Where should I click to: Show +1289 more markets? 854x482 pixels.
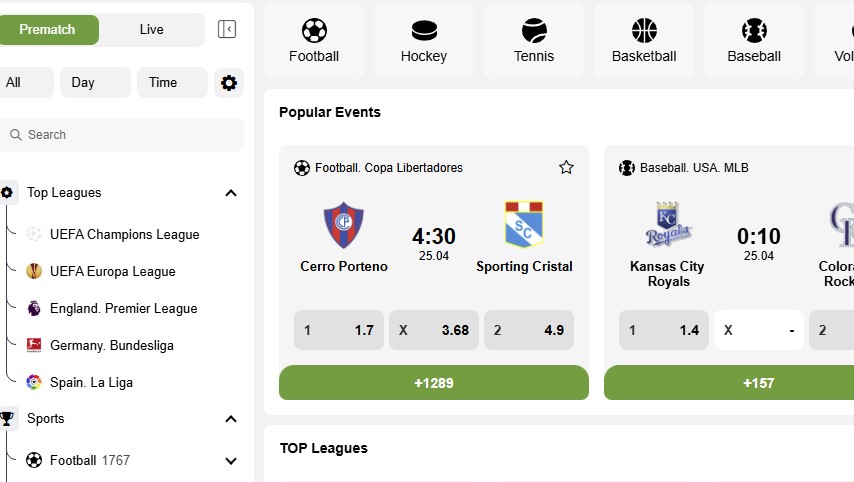[434, 383]
